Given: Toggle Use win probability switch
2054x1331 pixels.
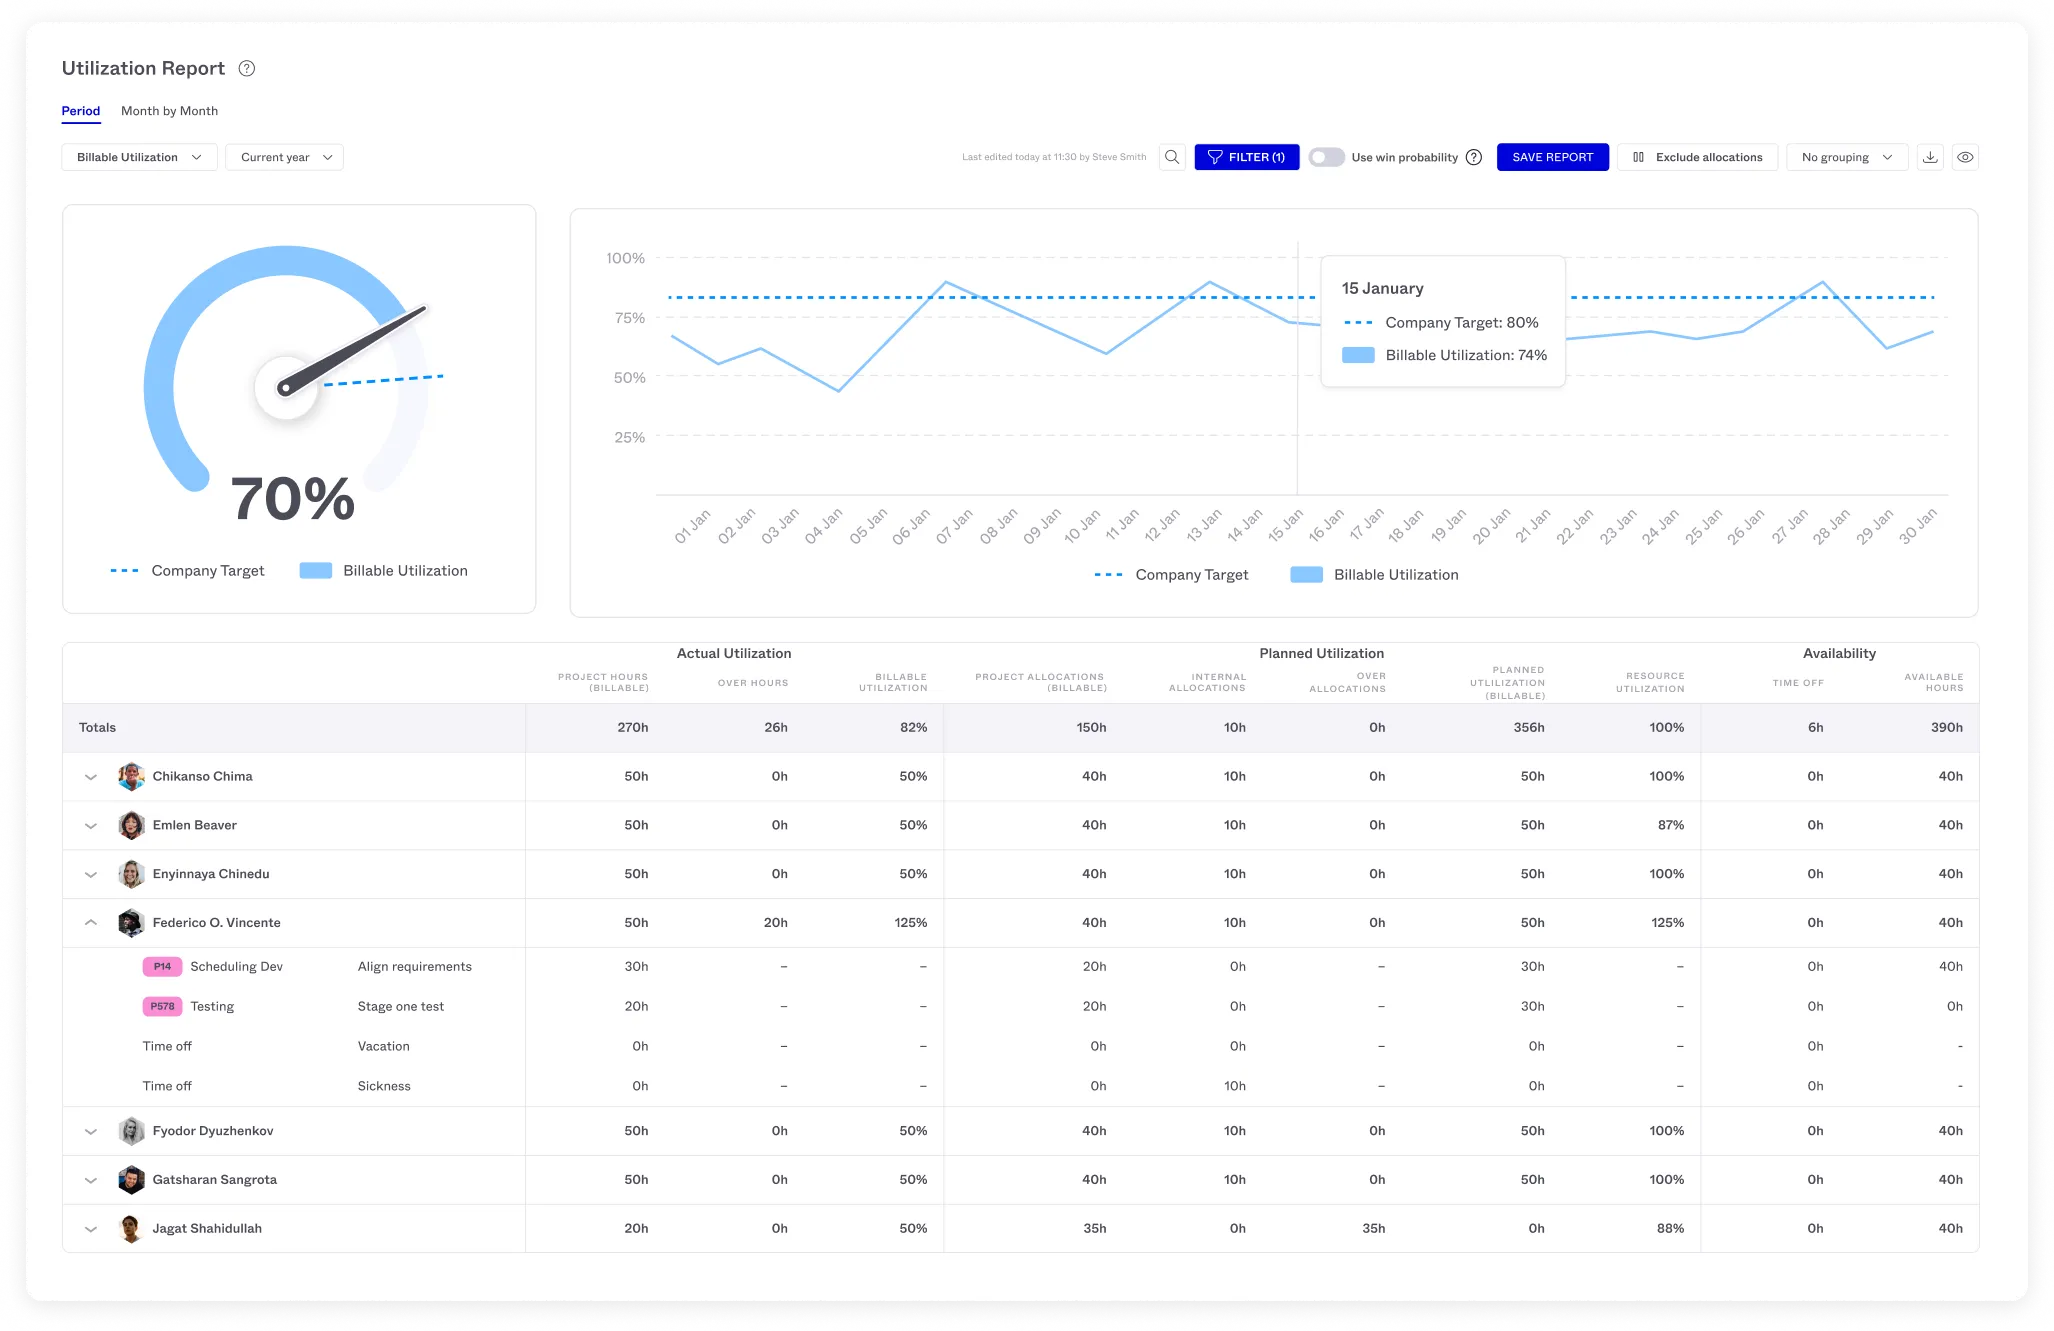Looking at the screenshot, I should [1326, 157].
